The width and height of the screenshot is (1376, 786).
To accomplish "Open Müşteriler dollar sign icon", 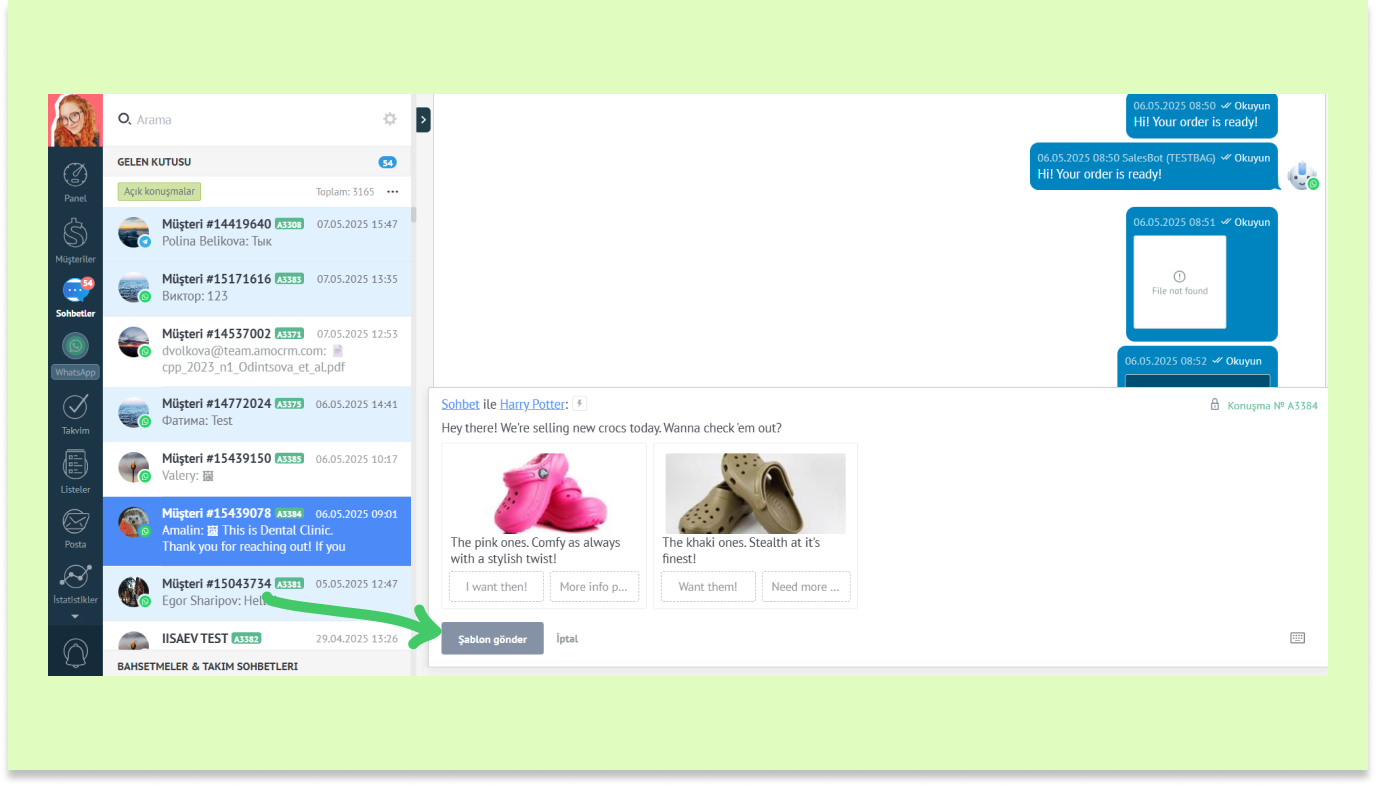I will tap(75, 235).
